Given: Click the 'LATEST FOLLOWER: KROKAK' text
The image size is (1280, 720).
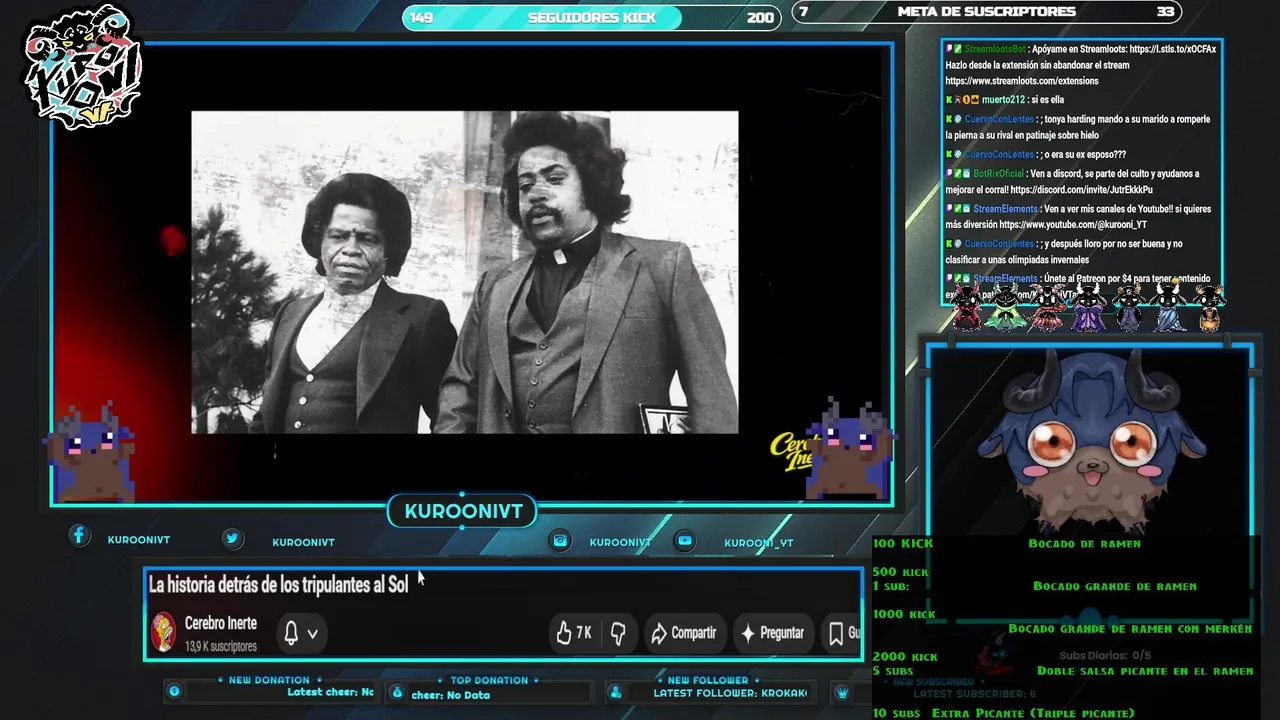Looking at the screenshot, I should [730, 693].
